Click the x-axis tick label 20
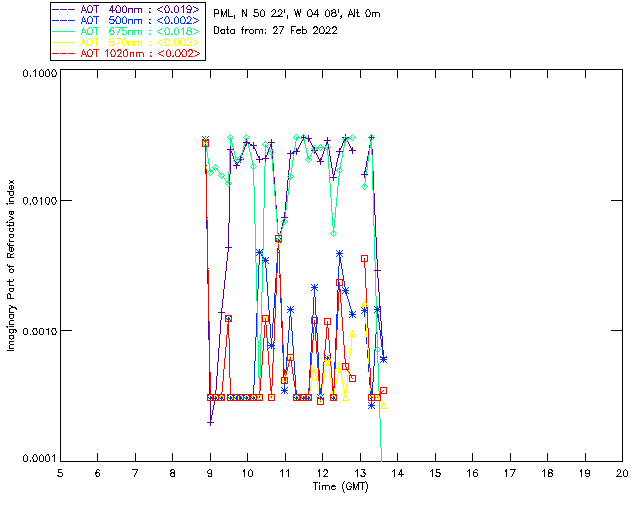640x512 pixels. click(x=621, y=473)
